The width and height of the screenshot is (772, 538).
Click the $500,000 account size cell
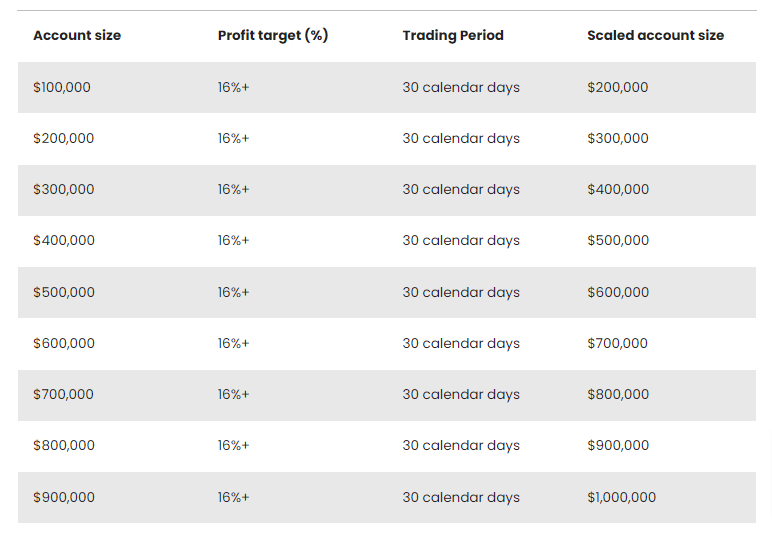(64, 292)
